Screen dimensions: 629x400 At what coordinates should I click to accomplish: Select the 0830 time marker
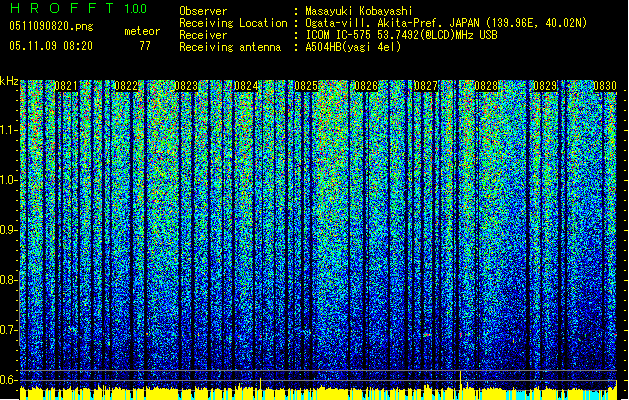(604, 87)
